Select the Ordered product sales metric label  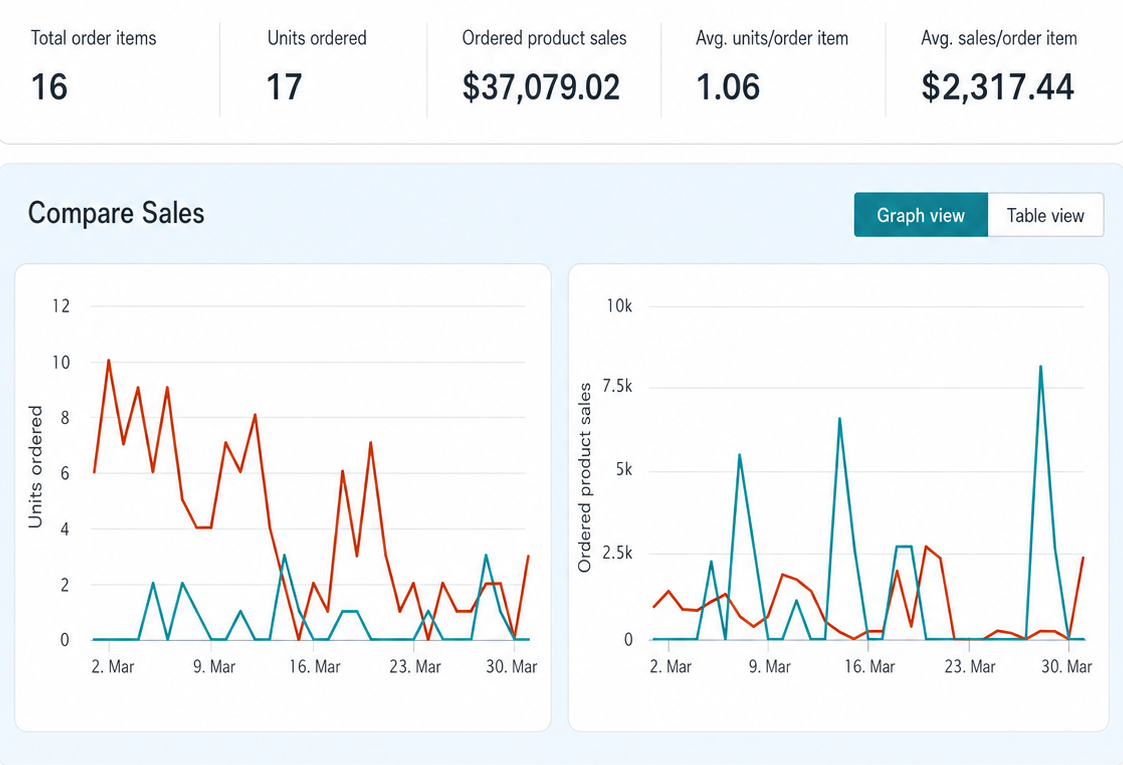[544, 38]
